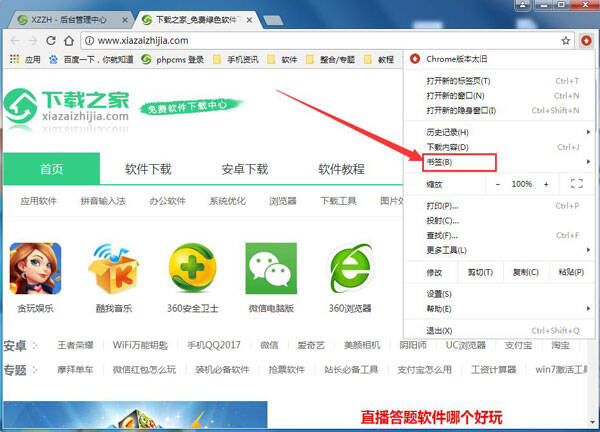Open 微信红包怎么玩 topic link
Screen dimensions: 600x432
click(x=144, y=369)
